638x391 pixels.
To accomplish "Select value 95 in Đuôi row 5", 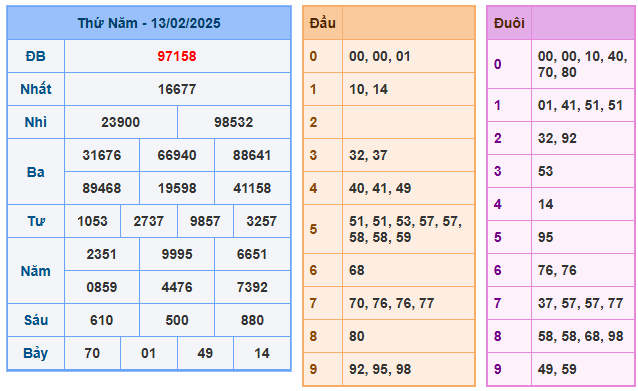I will coord(545,237).
